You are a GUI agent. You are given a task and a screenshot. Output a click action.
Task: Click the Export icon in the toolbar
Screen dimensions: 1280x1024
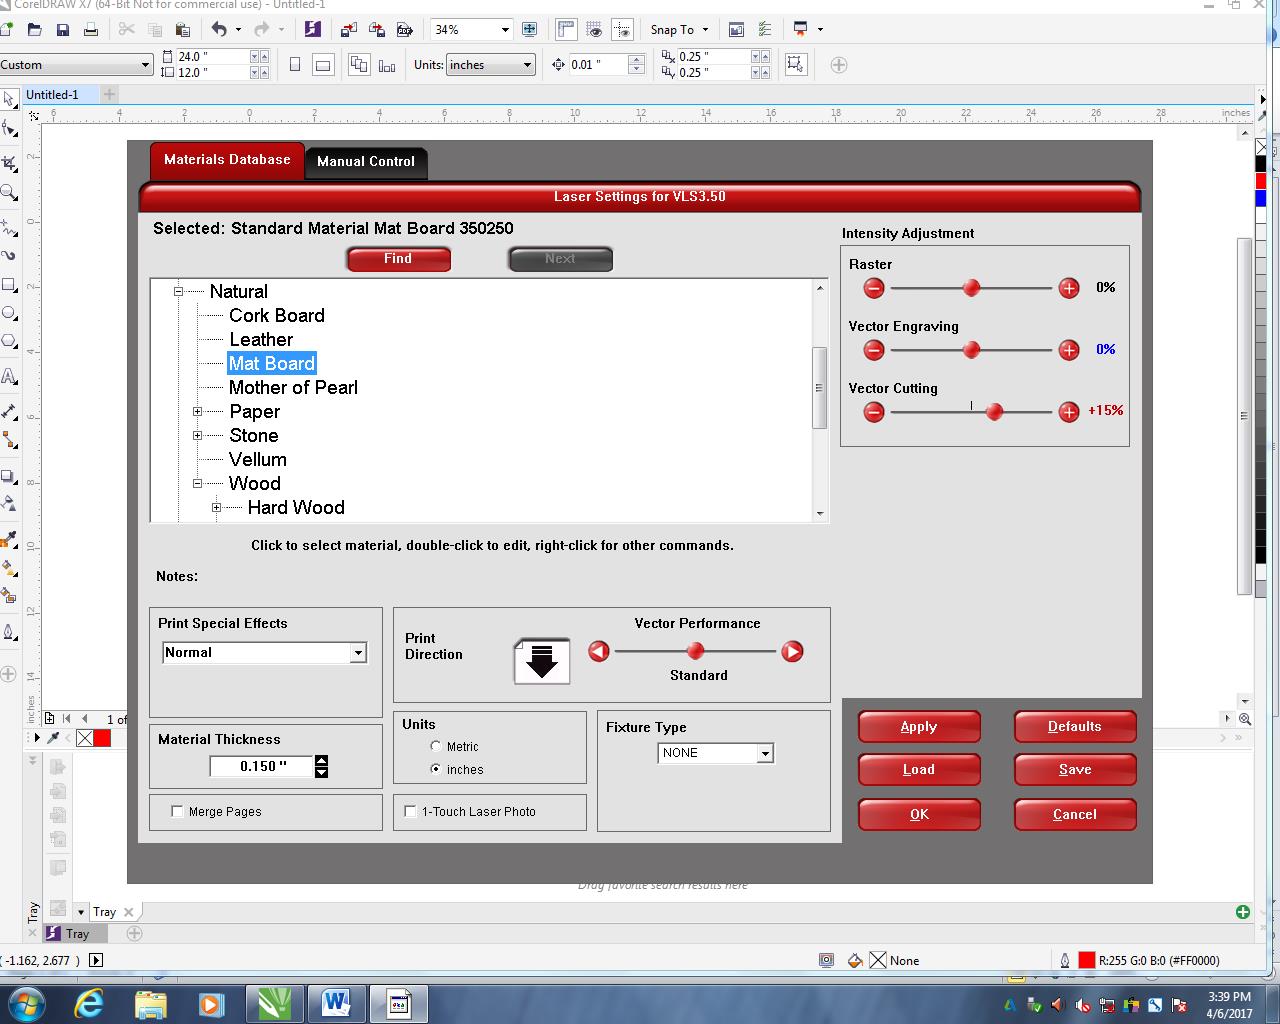tap(377, 30)
